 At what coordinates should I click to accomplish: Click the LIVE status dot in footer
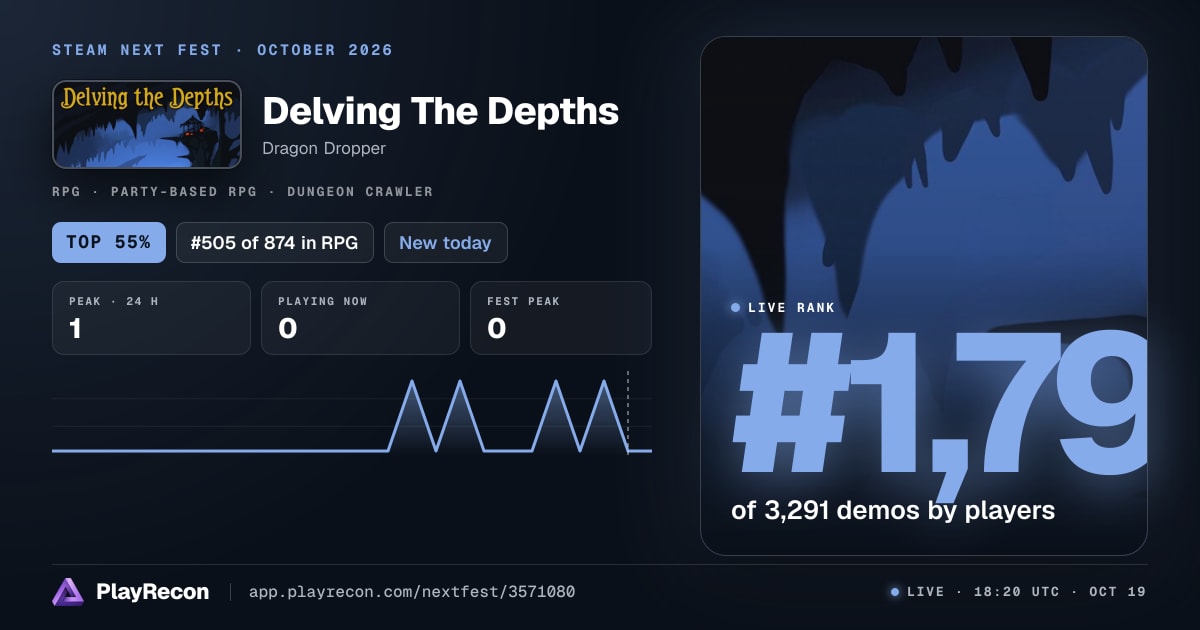click(895, 592)
